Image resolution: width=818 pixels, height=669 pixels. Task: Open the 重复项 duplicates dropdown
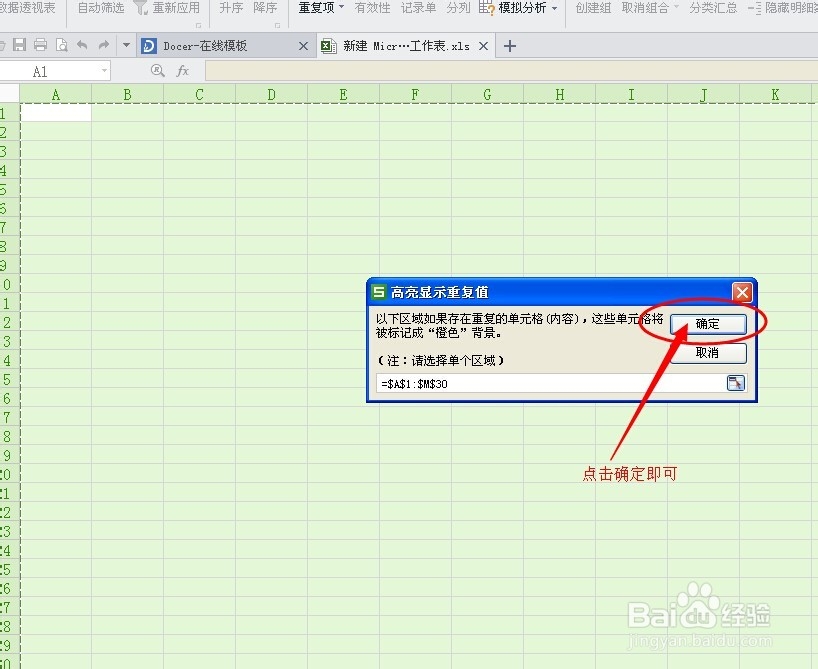point(319,8)
